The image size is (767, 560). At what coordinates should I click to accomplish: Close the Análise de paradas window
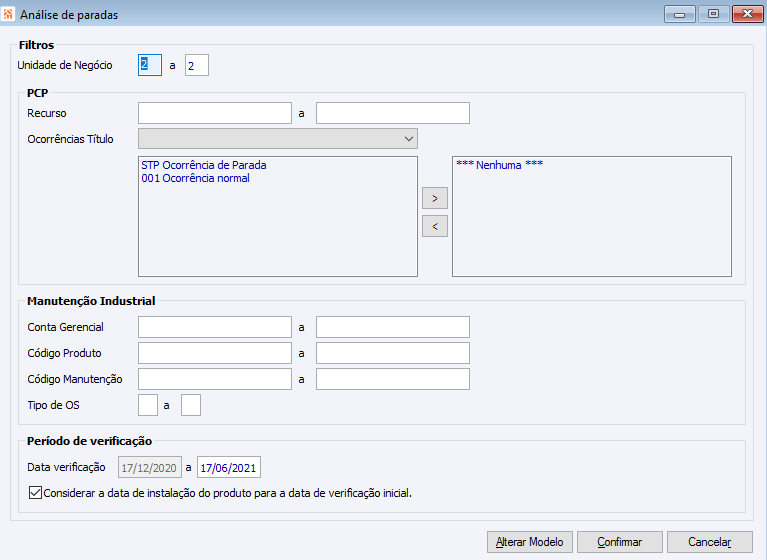click(x=747, y=14)
